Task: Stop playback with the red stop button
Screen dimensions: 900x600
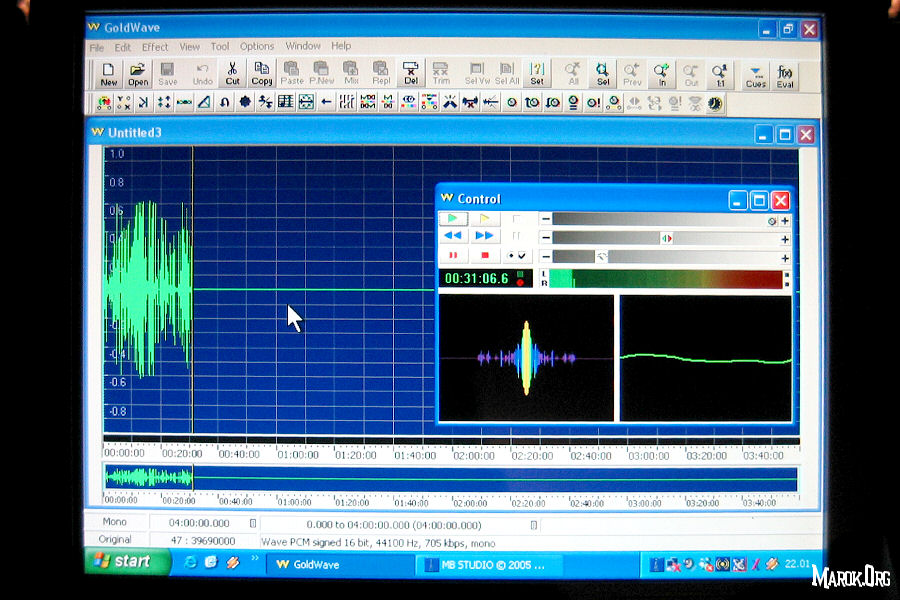Action: pyautogui.click(x=484, y=255)
